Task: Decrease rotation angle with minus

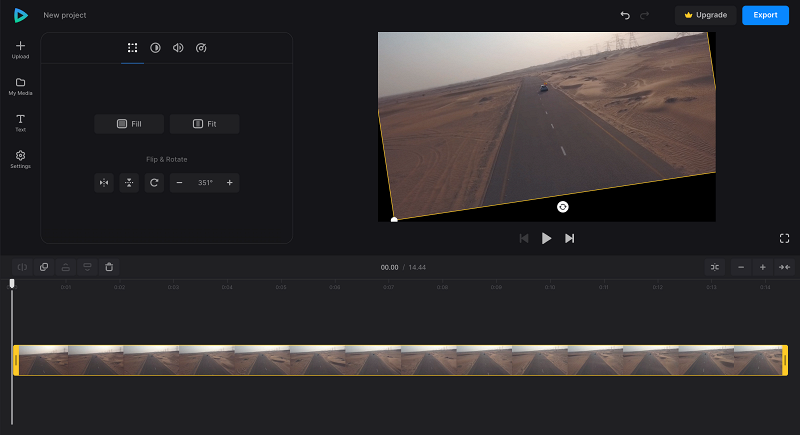Action: (x=180, y=183)
